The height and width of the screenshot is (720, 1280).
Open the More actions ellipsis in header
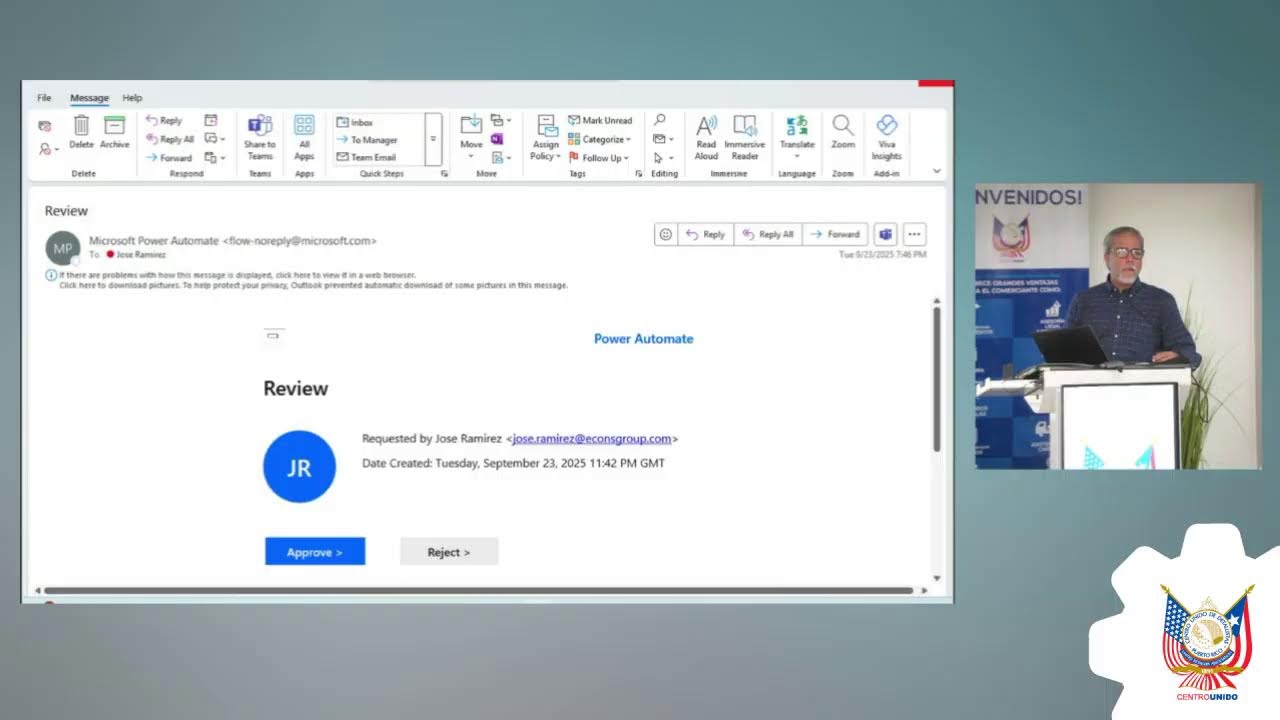point(914,234)
